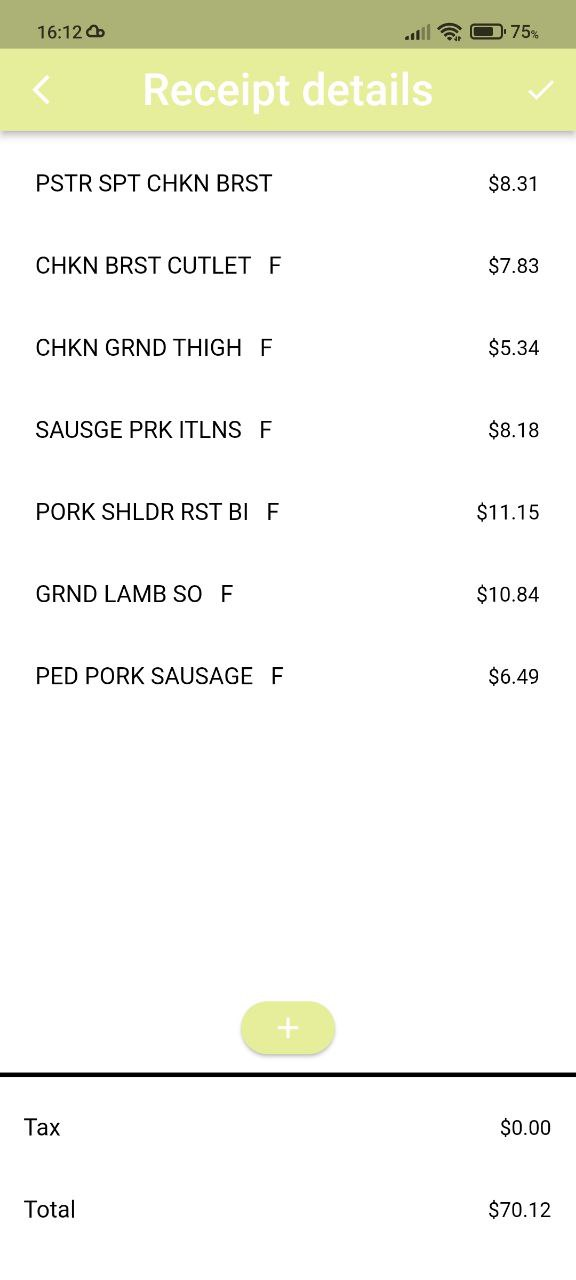
Task: Click the cellular signal icon
Action: point(416,31)
